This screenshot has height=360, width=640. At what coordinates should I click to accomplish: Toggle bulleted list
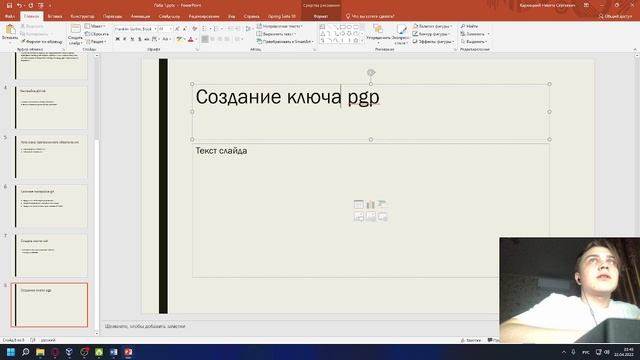pos(205,29)
